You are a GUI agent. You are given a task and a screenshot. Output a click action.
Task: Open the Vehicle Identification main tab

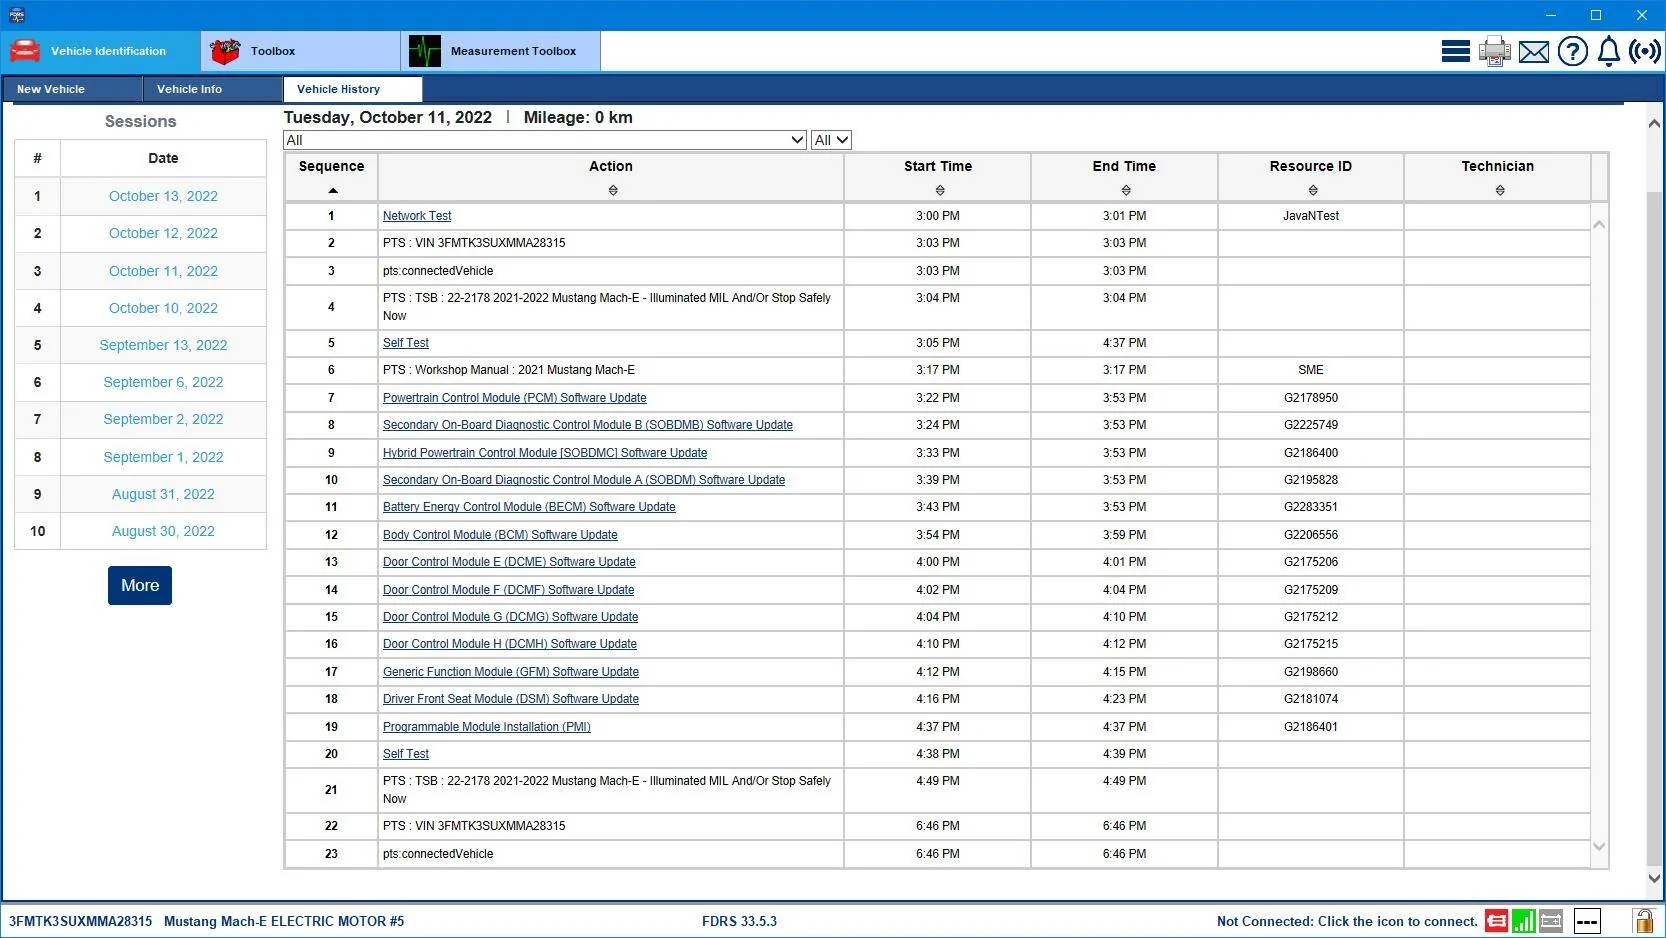[x=100, y=51]
